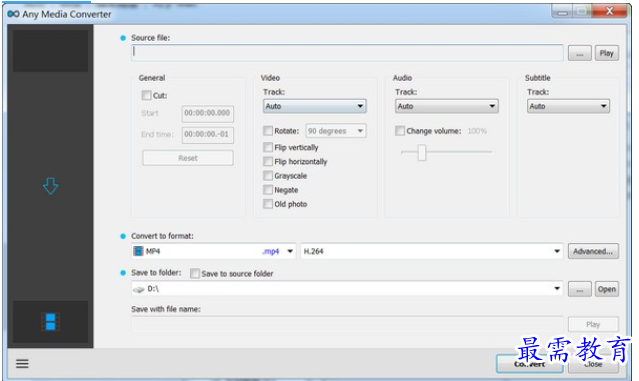Open the hamburger menu at bottom left
Image resolution: width=639 pixels, height=381 pixels.
22,363
